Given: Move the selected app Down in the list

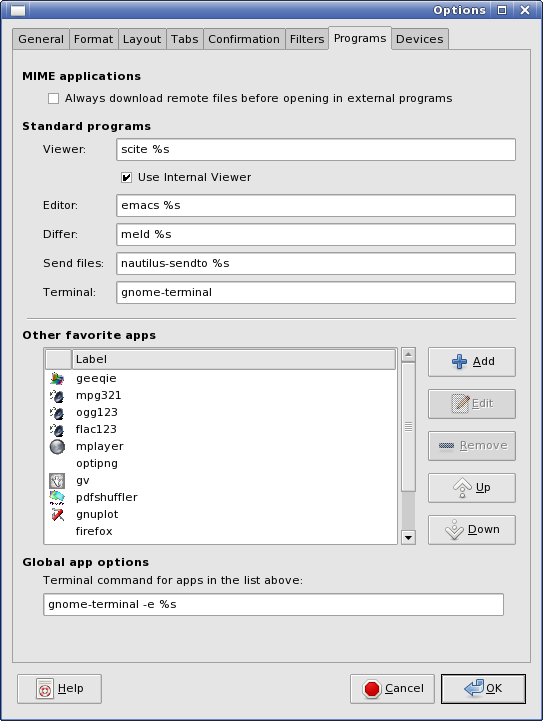Looking at the screenshot, I should tap(472, 530).
